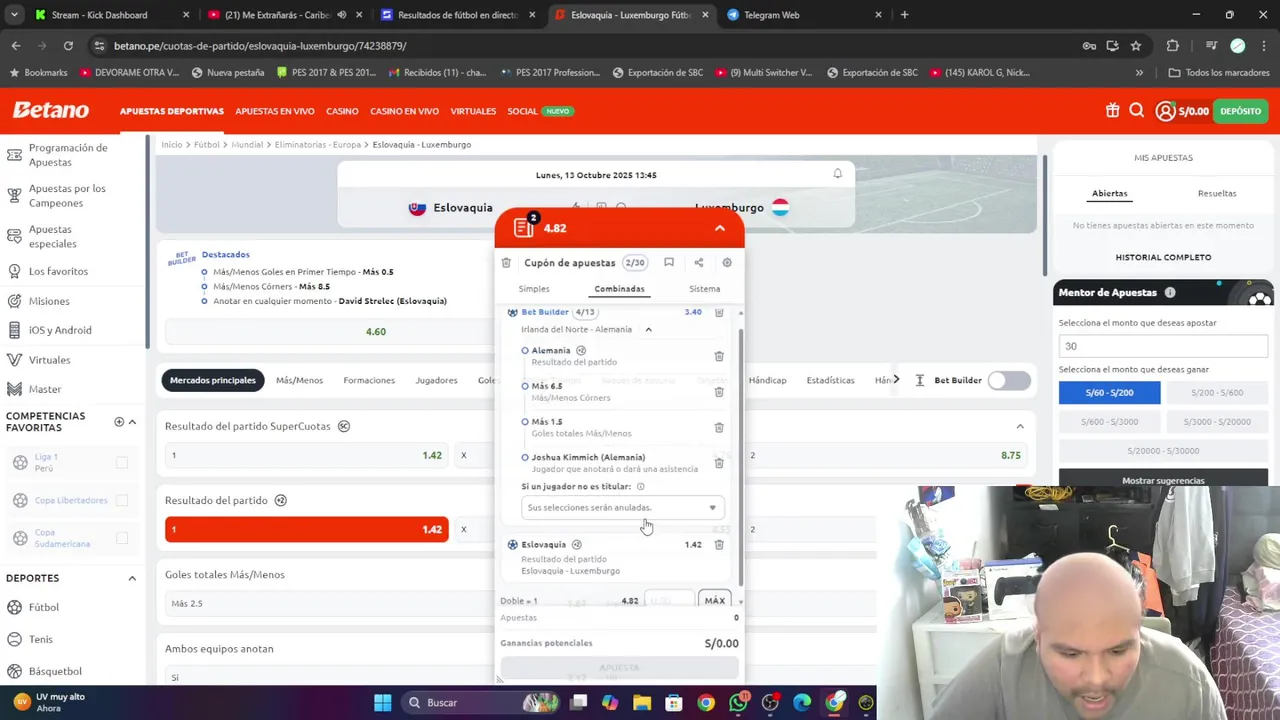The height and width of the screenshot is (720, 1280).
Task: Open Programación de Apuestas in sidebar
Action: tap(68, 155)
